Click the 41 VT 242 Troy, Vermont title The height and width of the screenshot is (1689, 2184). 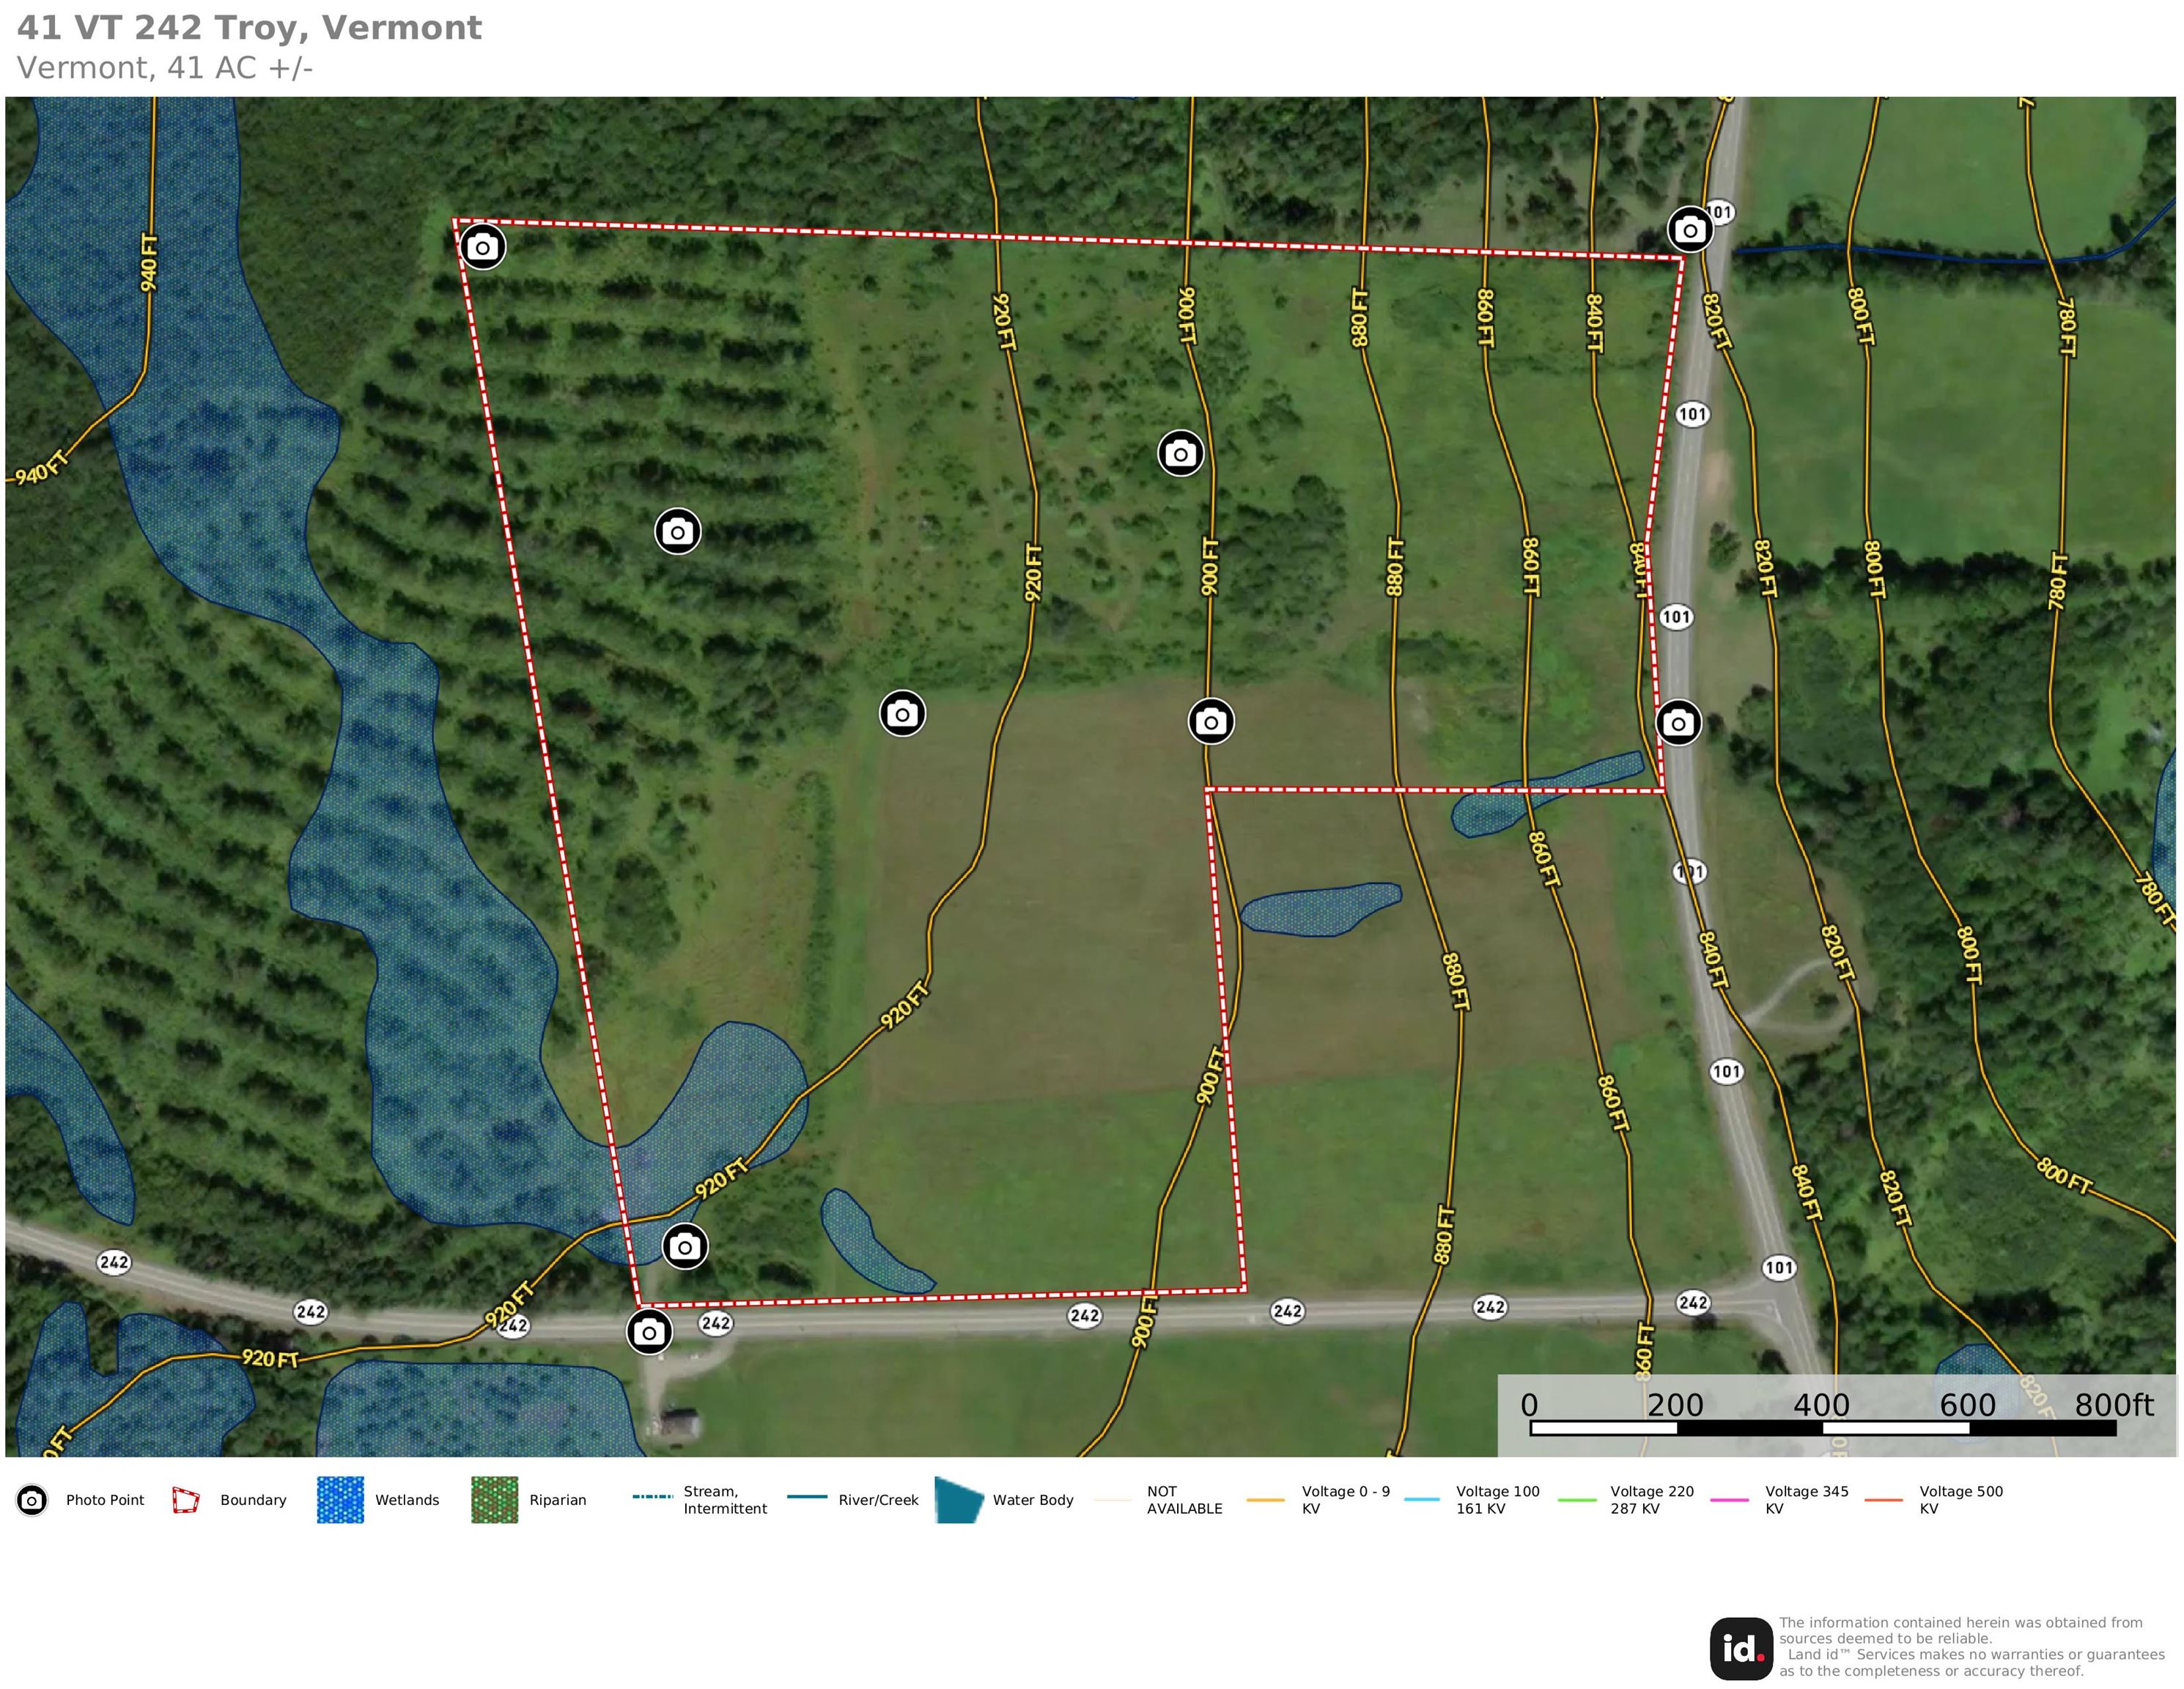(x=249, y=28)
